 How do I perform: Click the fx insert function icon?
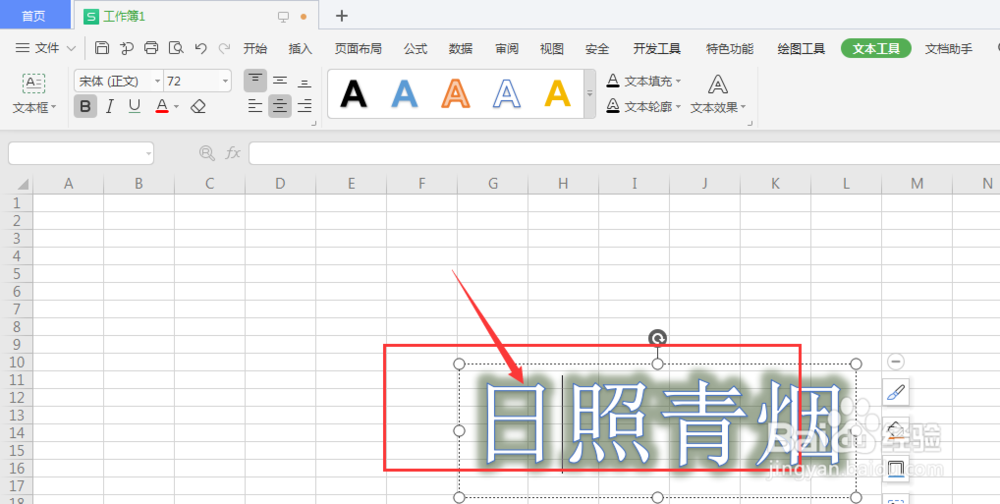(x=233, y=153)
